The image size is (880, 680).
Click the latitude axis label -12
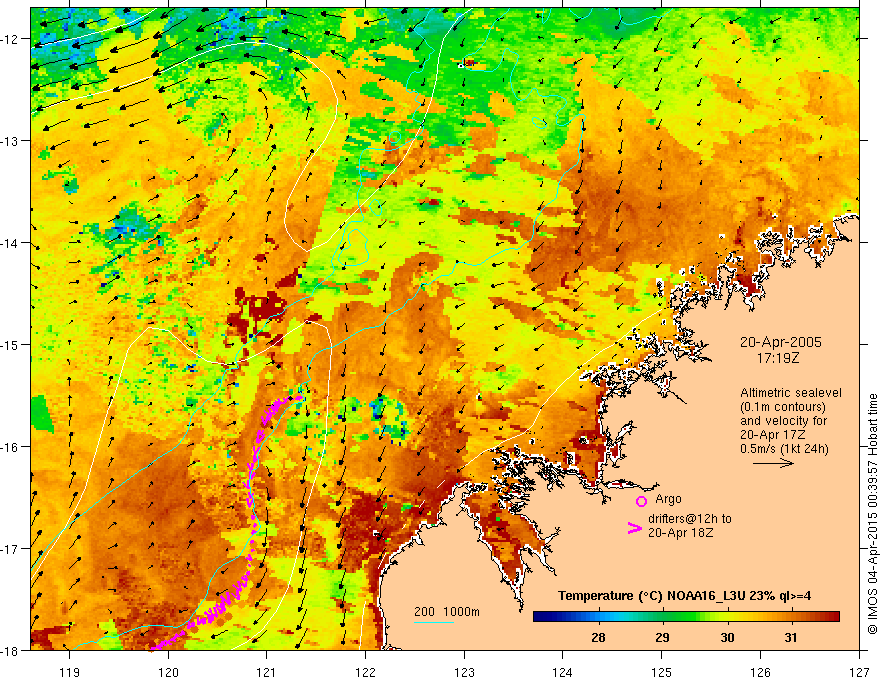(x=10, y=39)
